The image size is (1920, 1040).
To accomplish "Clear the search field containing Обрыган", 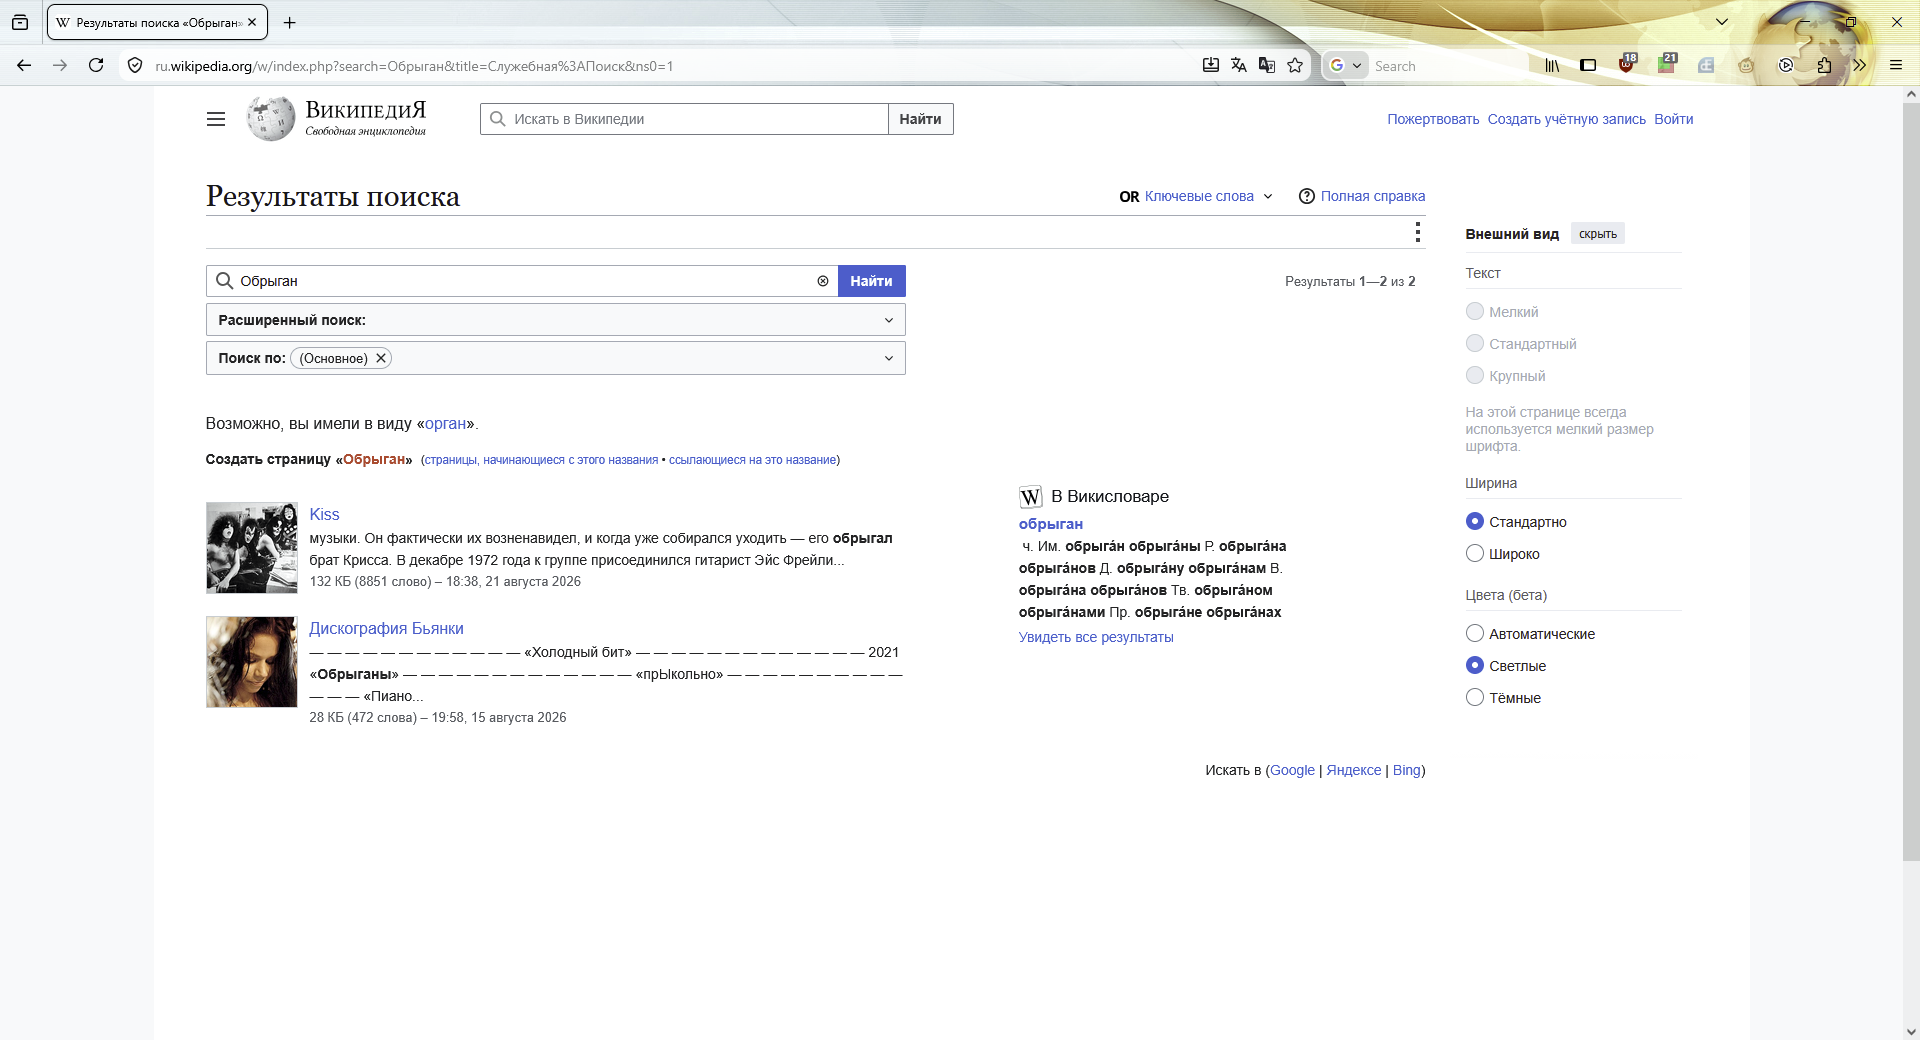I will [x=823, y=281].
